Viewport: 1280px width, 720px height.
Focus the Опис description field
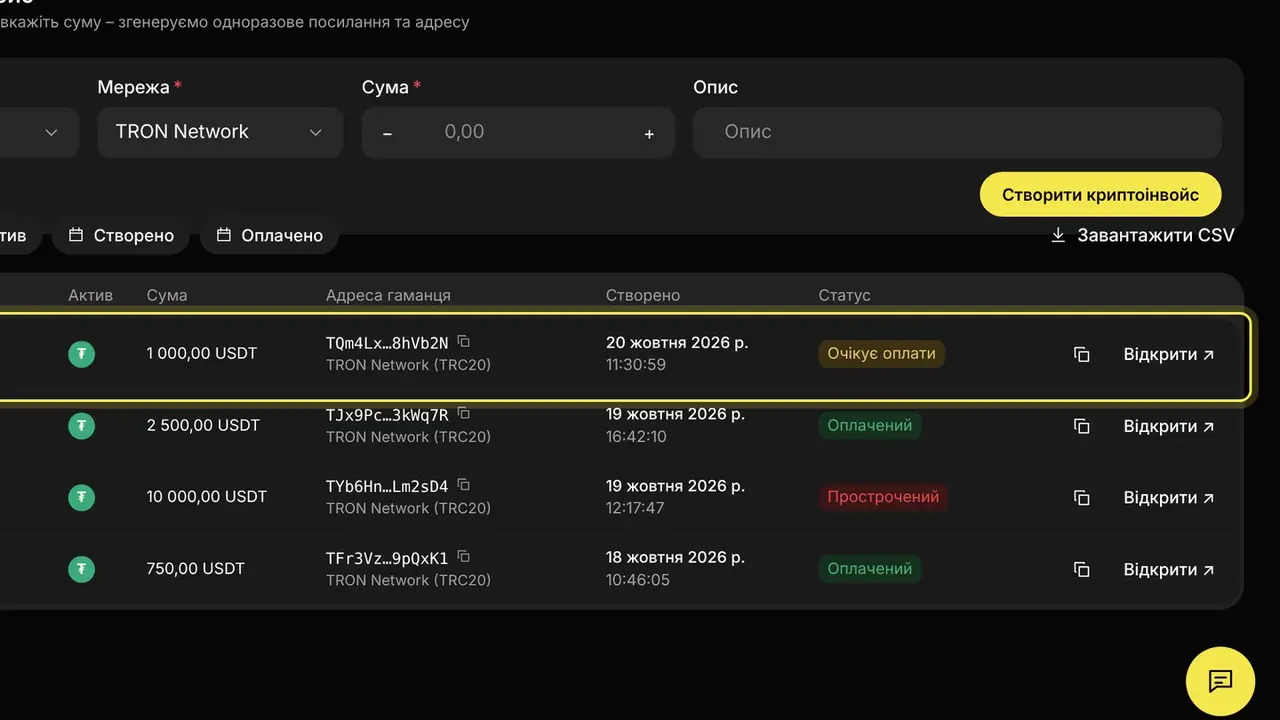point(957,132)
